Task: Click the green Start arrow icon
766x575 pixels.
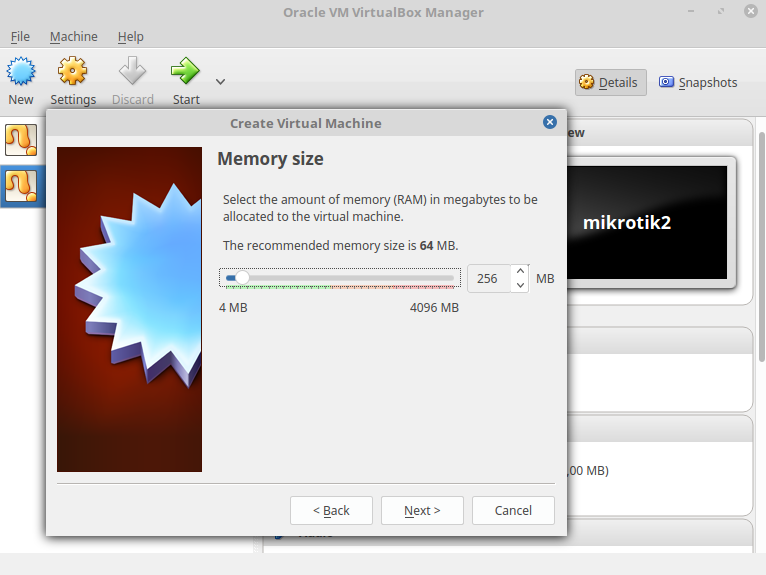Action: pyautogui.click(x=185, y=71)
